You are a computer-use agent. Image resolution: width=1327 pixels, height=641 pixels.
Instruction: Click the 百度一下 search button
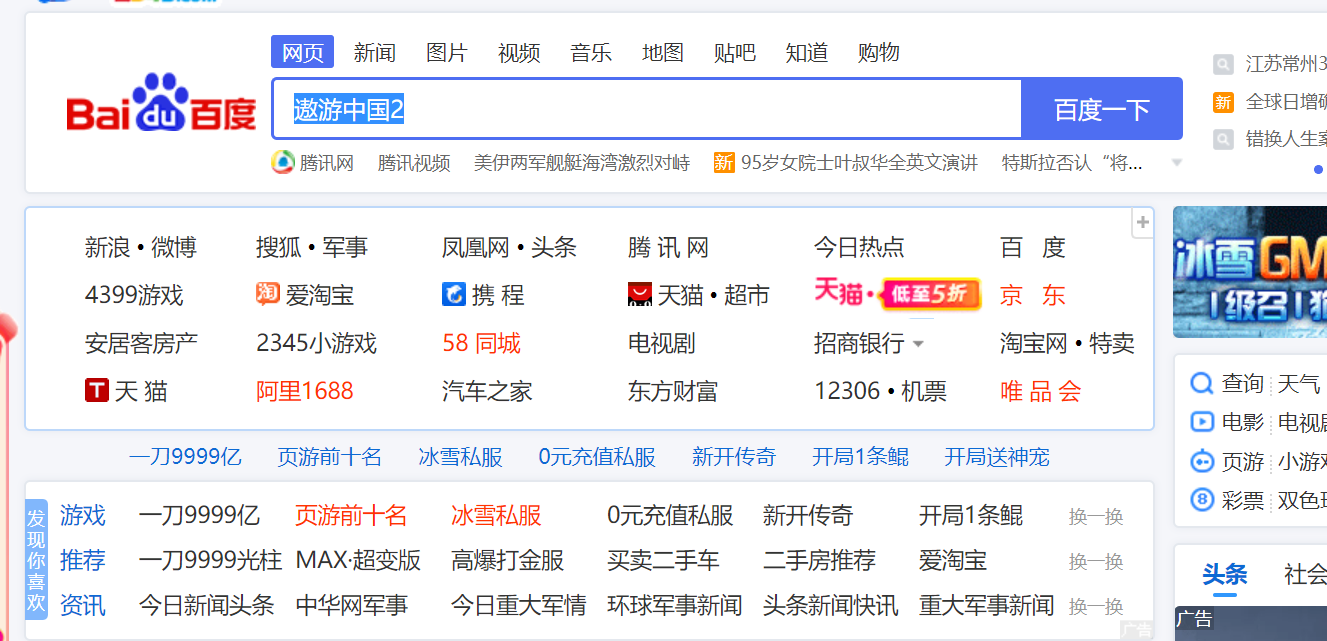(1102, 109)
